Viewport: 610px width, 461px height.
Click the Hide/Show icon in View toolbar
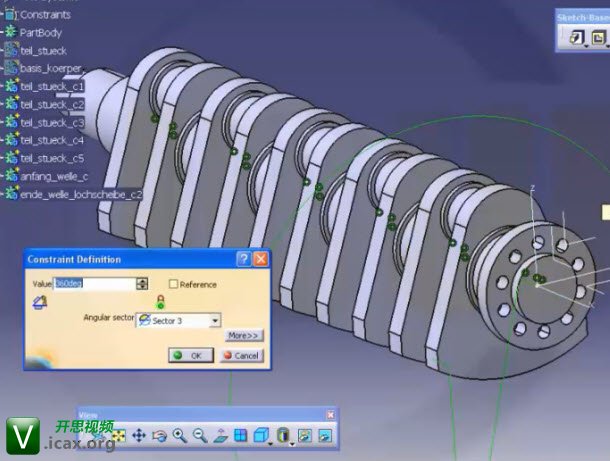click(305, 436)
